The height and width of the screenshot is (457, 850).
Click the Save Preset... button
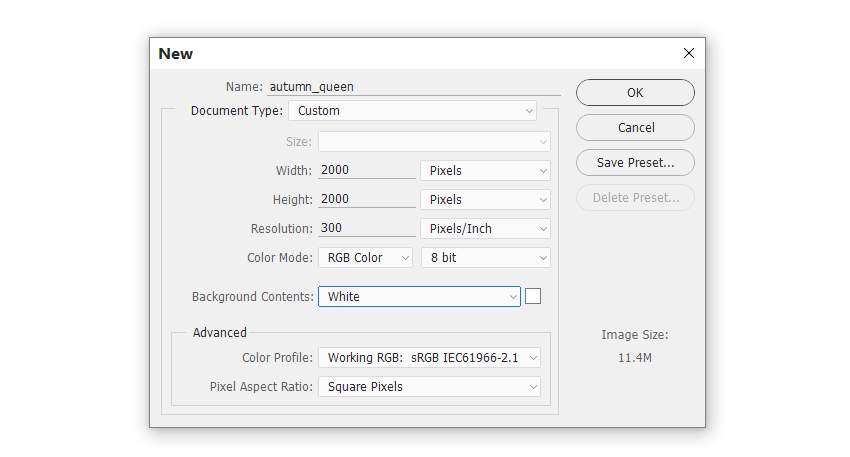pos(635,163)
